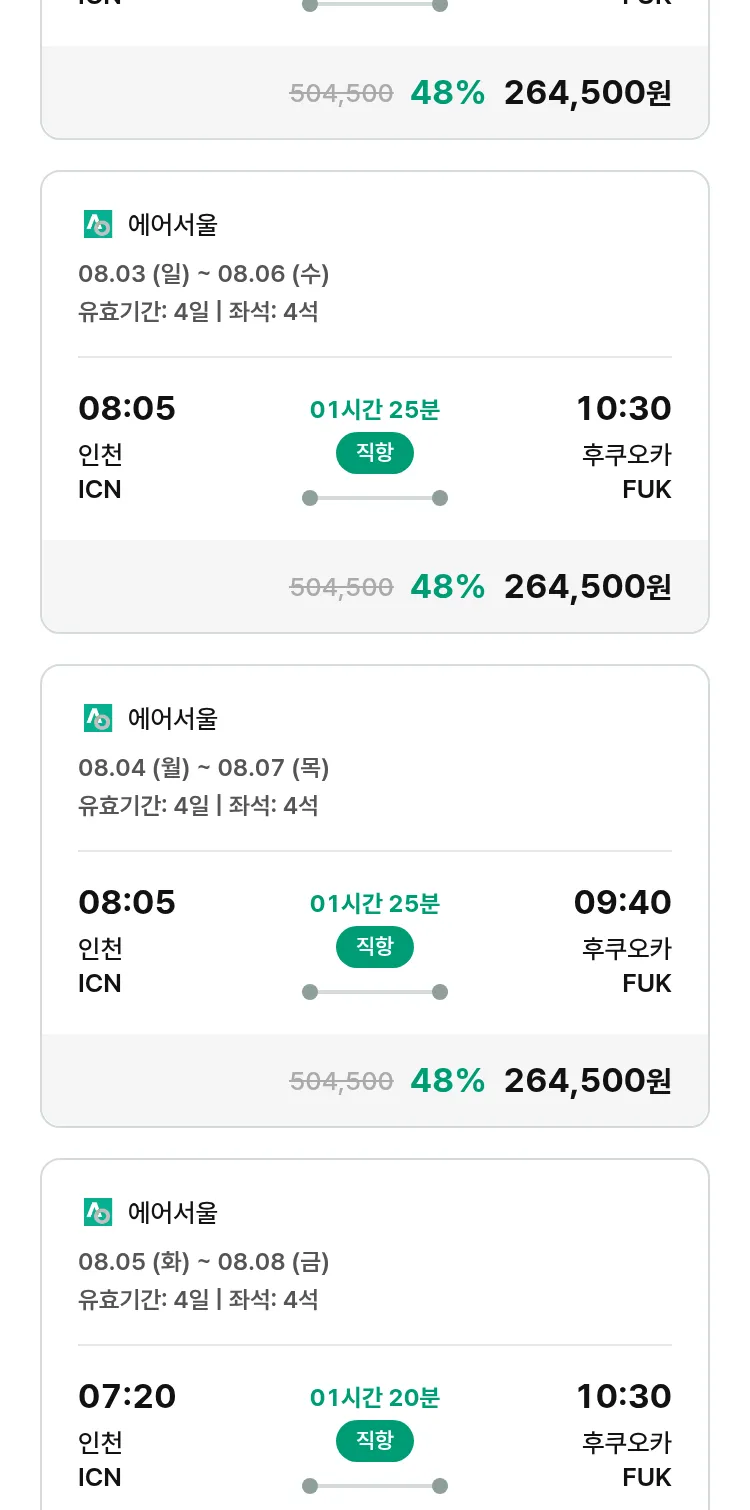Viewport: 750px width, 1510px height.
Task: Click the 직항 badge on 08.04 flight
Action: pos(374,946)
